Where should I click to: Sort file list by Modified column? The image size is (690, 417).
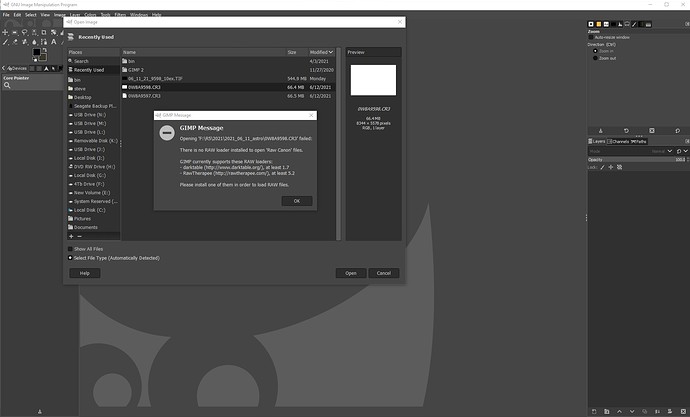coord(321,52)
